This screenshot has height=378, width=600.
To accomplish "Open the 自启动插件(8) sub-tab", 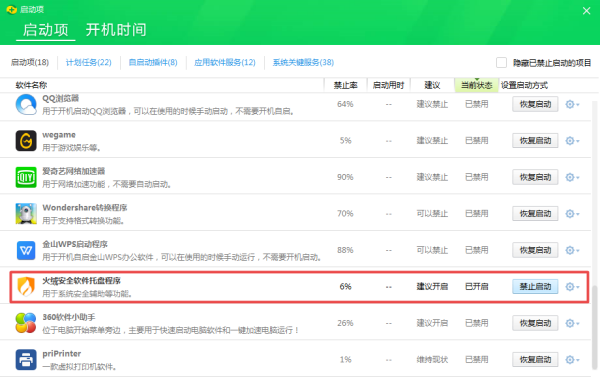I will pyautogui.click(x=153, y=62).
